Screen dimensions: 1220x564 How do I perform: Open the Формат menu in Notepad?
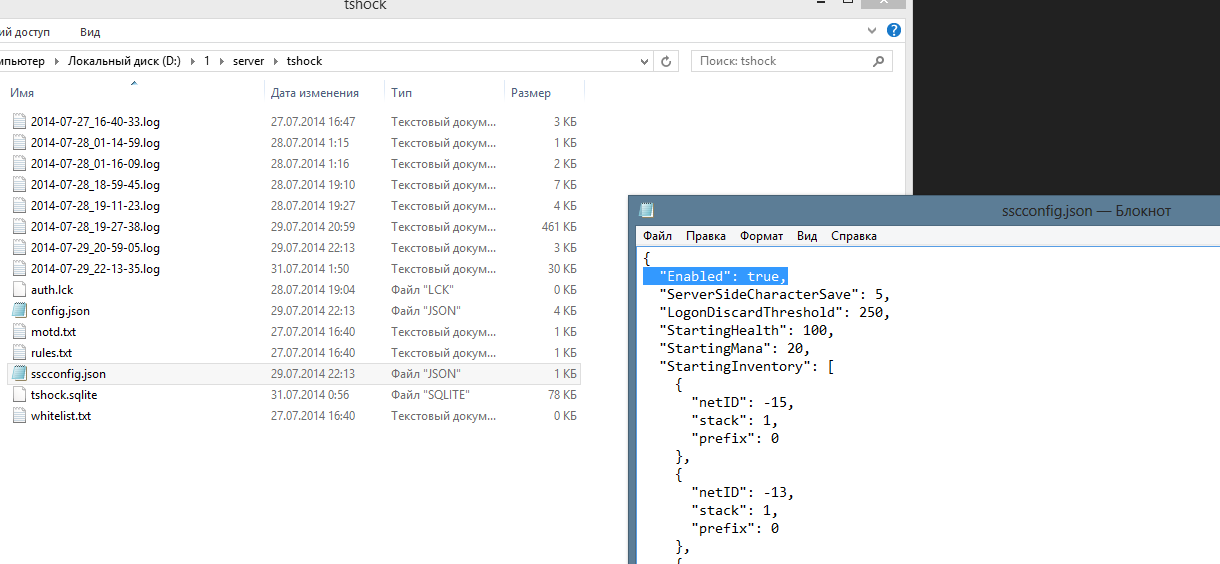pyautogui.click(x=761, y=236)
